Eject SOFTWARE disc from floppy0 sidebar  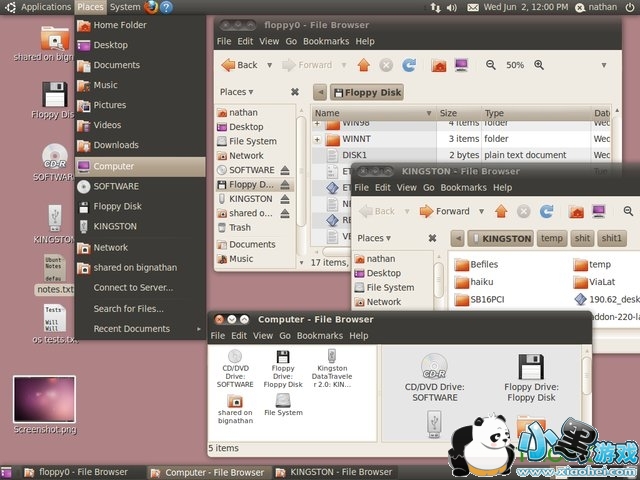point(285,171)
